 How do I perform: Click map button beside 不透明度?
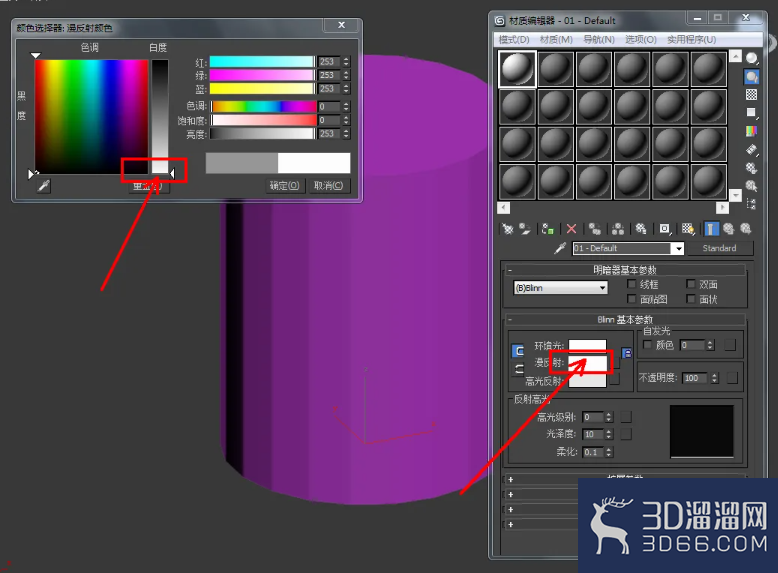(732, 378)
